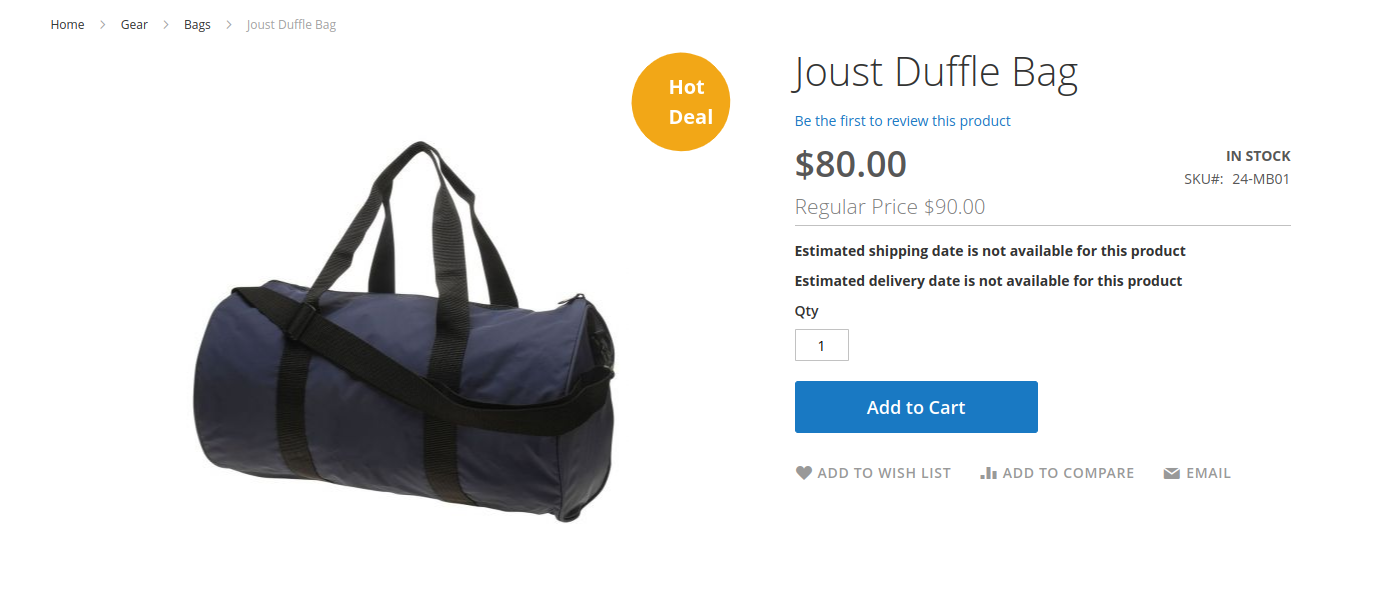Click the orange Hot Deal badge
1373x608 pixels.
681,102
